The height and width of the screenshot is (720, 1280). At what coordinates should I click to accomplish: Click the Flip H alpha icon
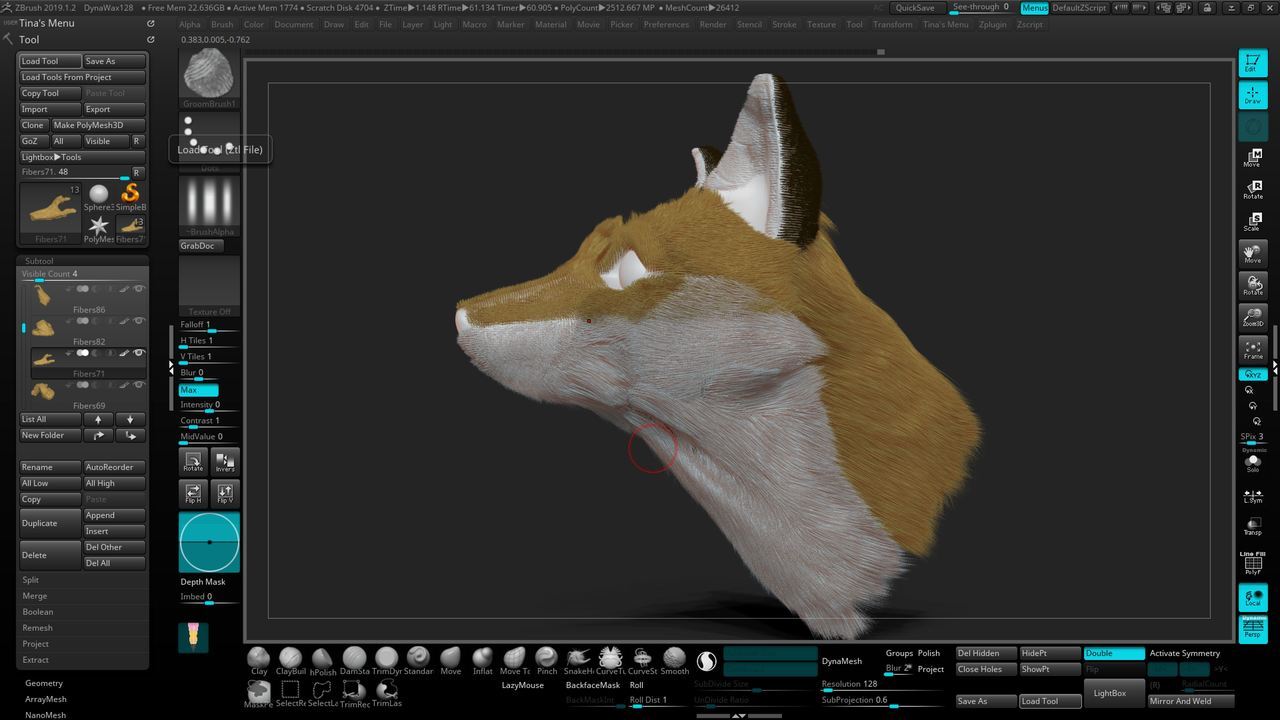click(x=193, y=493)
